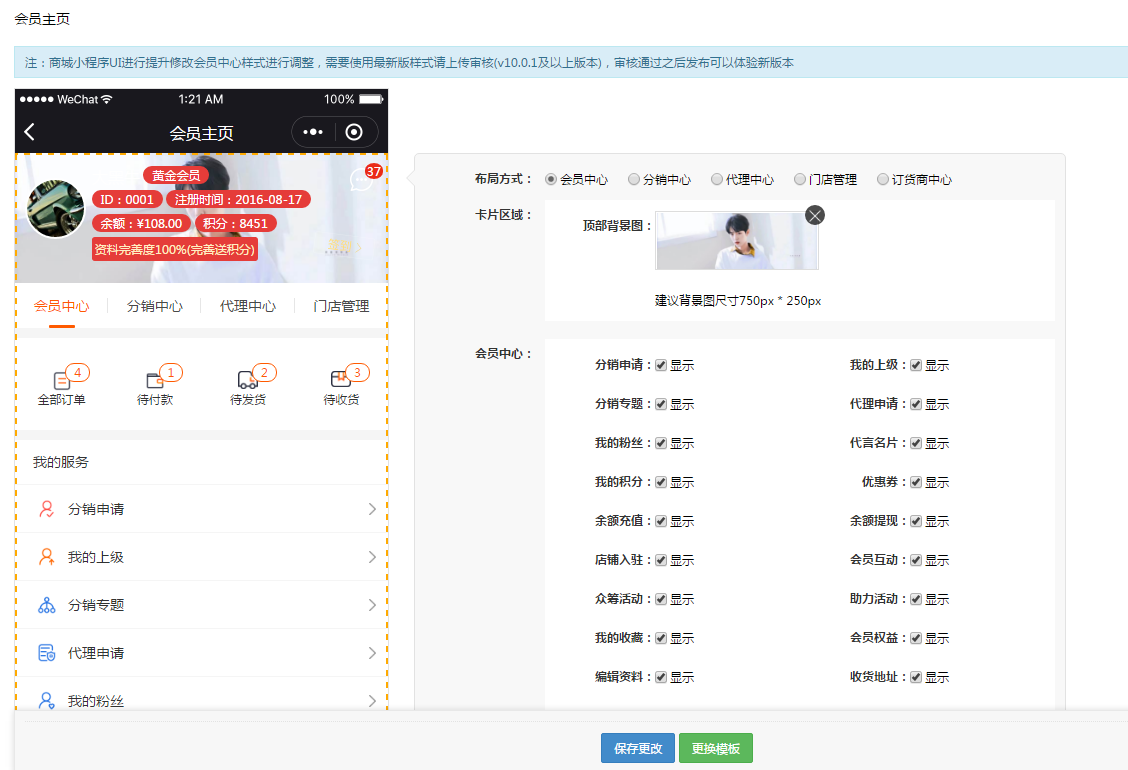The width and height of the screenshot is (1128, 770).
Task: Click the 顶部背景图 thumbnail image
Action: coord(737,241)
